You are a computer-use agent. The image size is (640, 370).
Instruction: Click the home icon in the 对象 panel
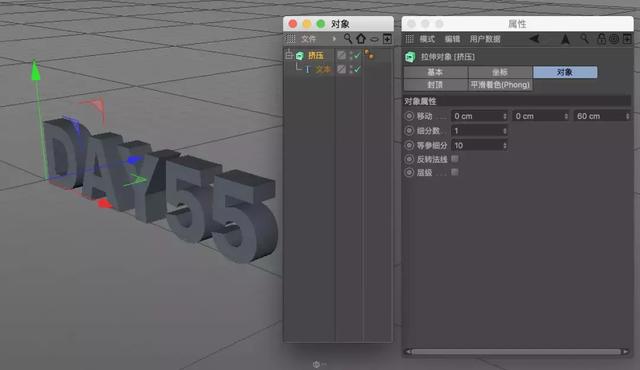coord(361,39)
